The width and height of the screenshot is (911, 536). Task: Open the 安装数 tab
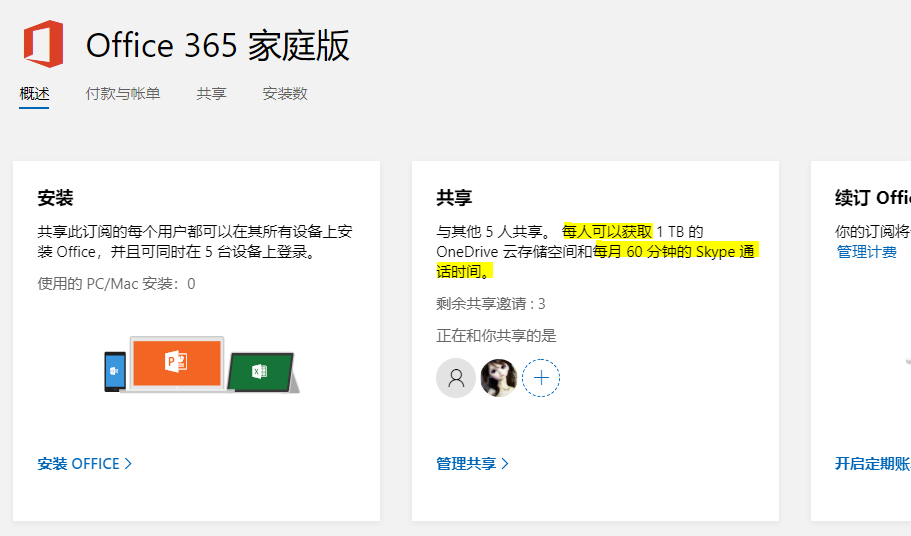(285, 93)
